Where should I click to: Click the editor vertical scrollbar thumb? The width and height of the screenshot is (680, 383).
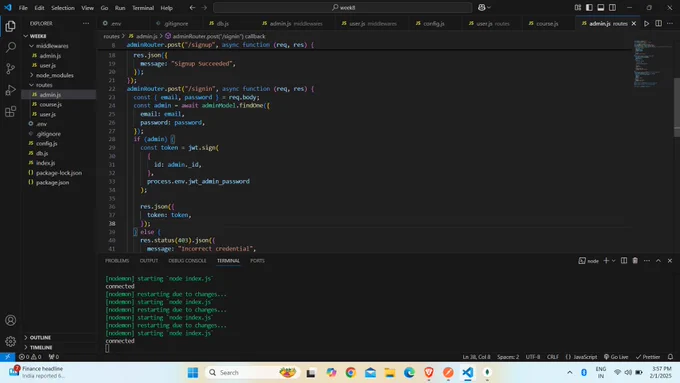(677, 108)
